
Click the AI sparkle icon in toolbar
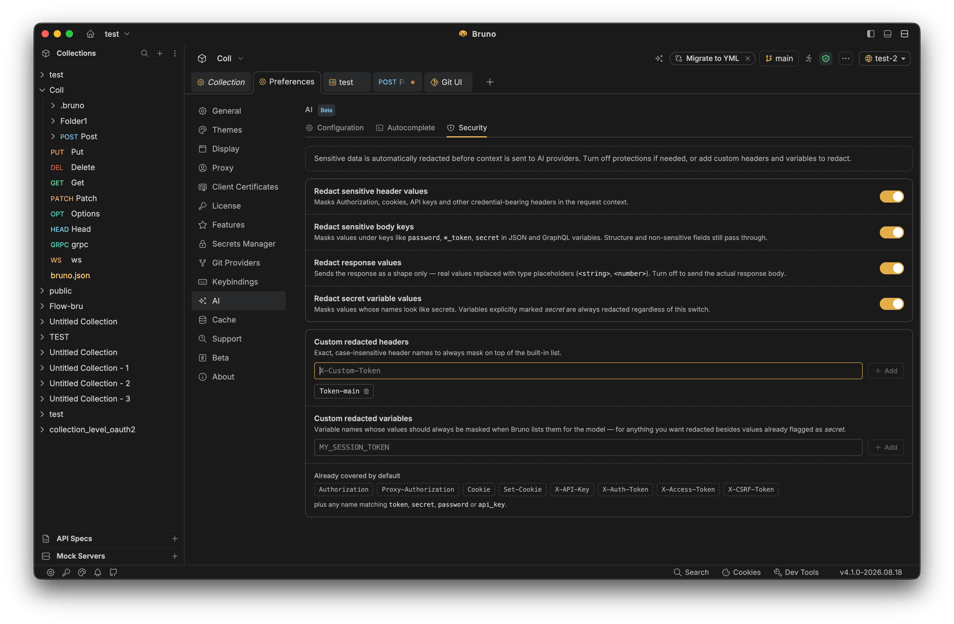pyautogui.click(x=659, y=58)
